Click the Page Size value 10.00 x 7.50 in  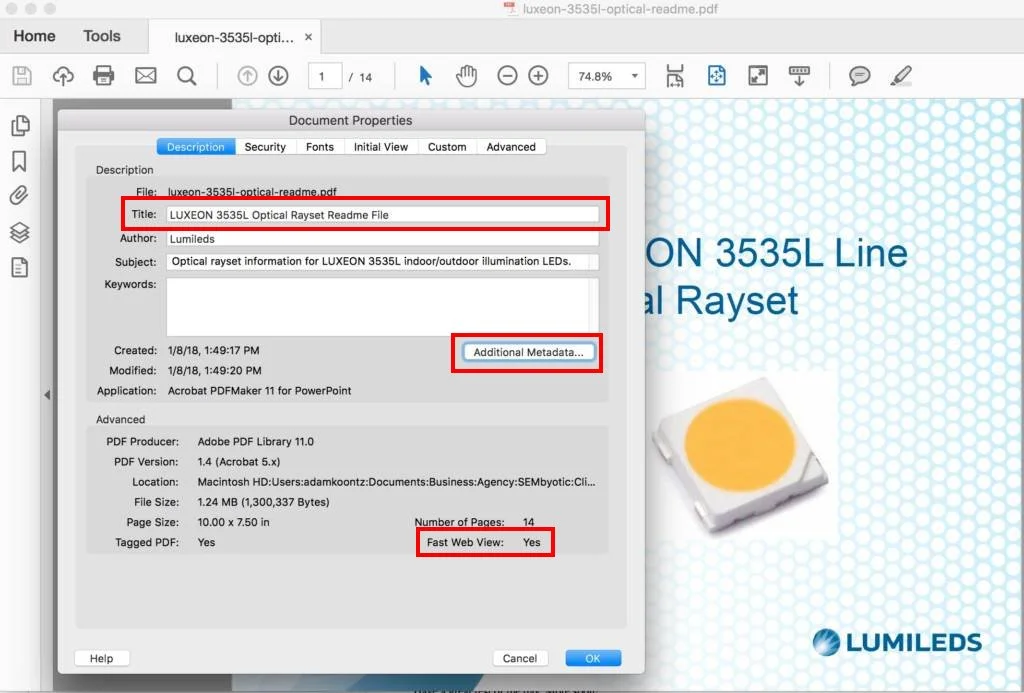(233, 523)
